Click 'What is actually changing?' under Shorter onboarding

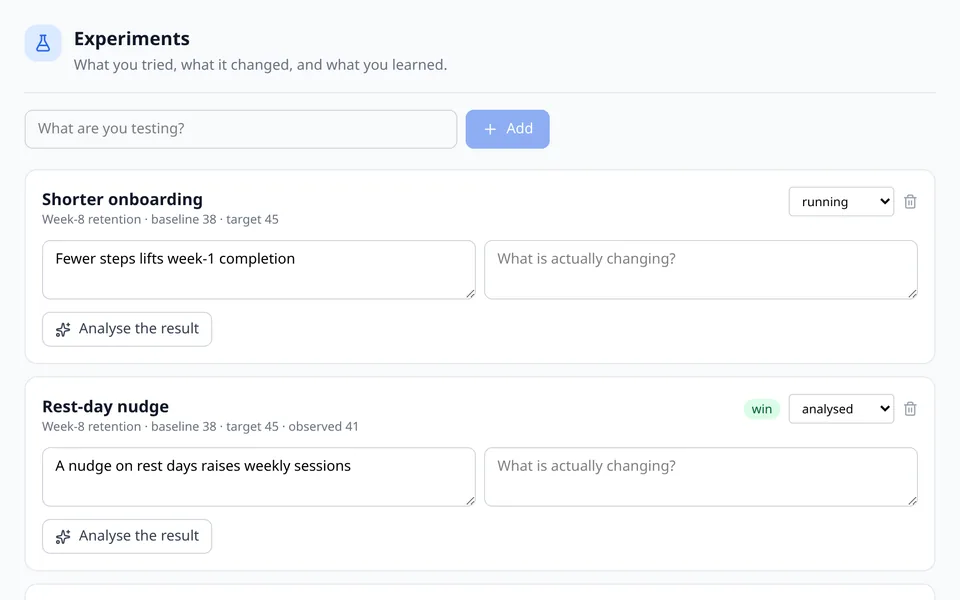click(x=700, y=269)
